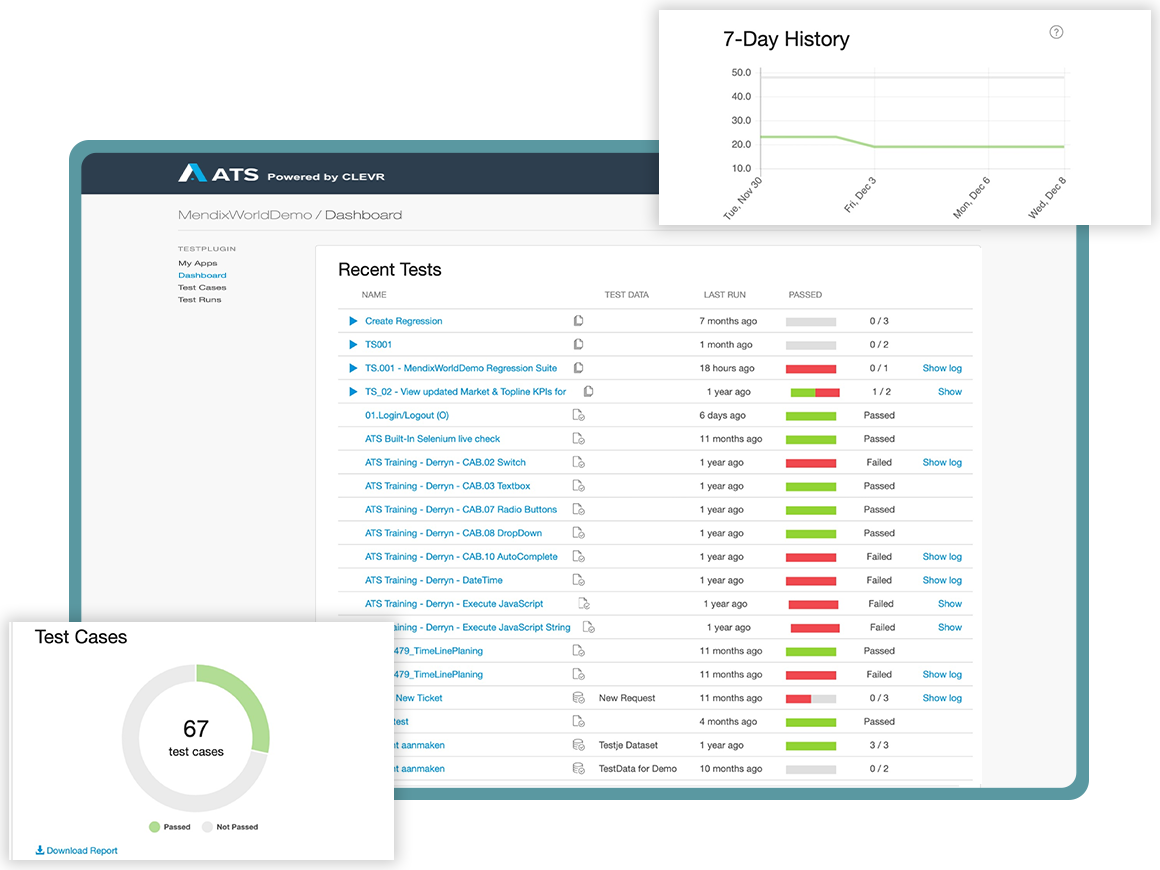Image resolution: width=1160 pixels, height=870 pixels.
Task: Click the ATS logo in header
Action: [218, 173]
